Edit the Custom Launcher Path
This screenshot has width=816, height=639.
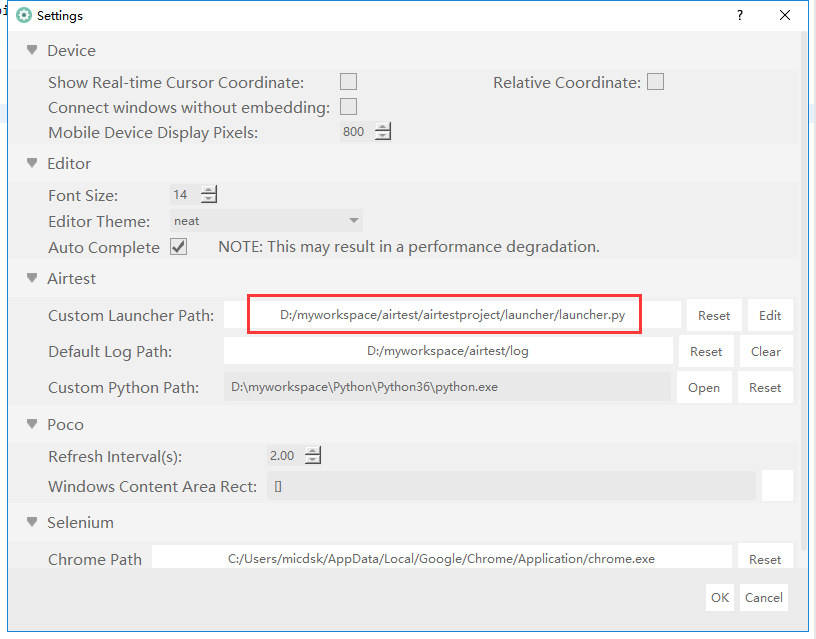[x=770, y=315]
